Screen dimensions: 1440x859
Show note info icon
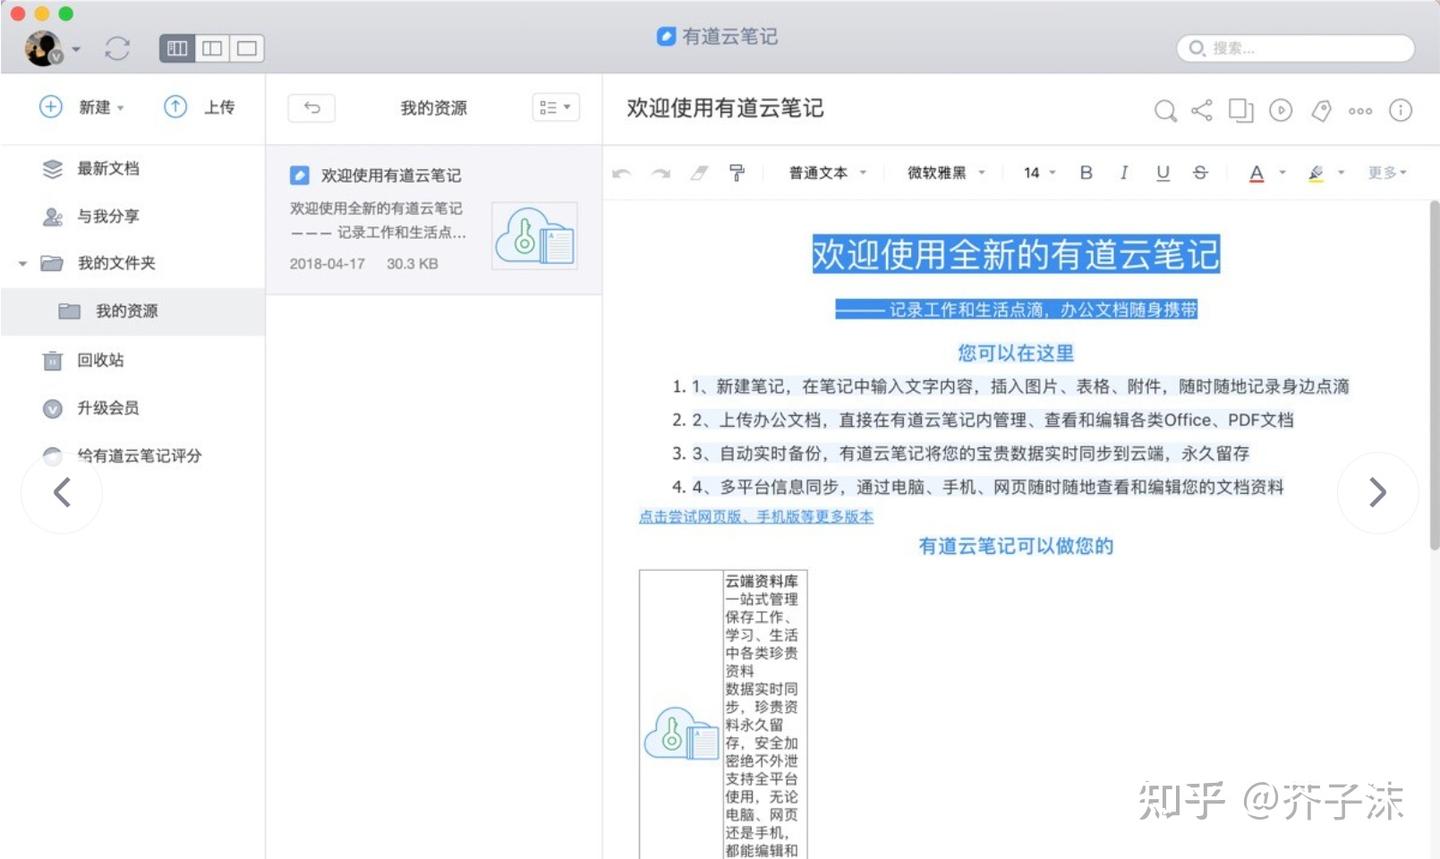click(x=1401, y=110)
